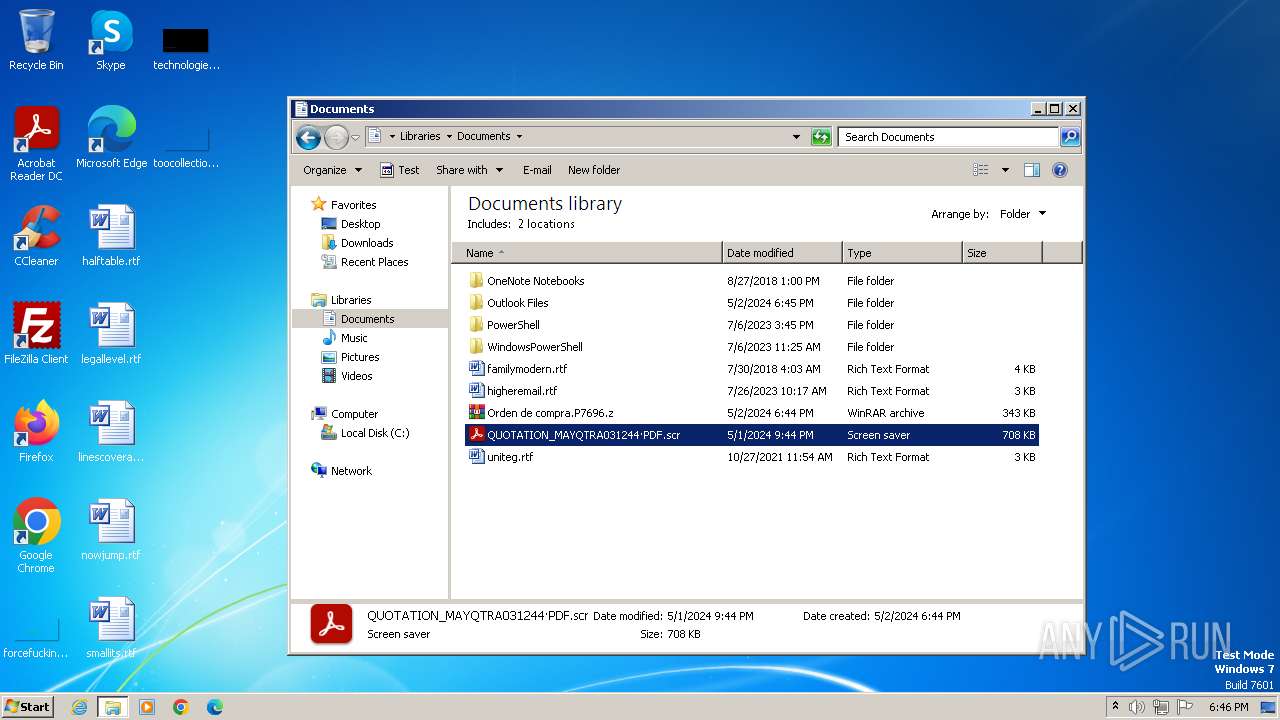
Task: Create a New folder
Action: (x=594, y=170)
